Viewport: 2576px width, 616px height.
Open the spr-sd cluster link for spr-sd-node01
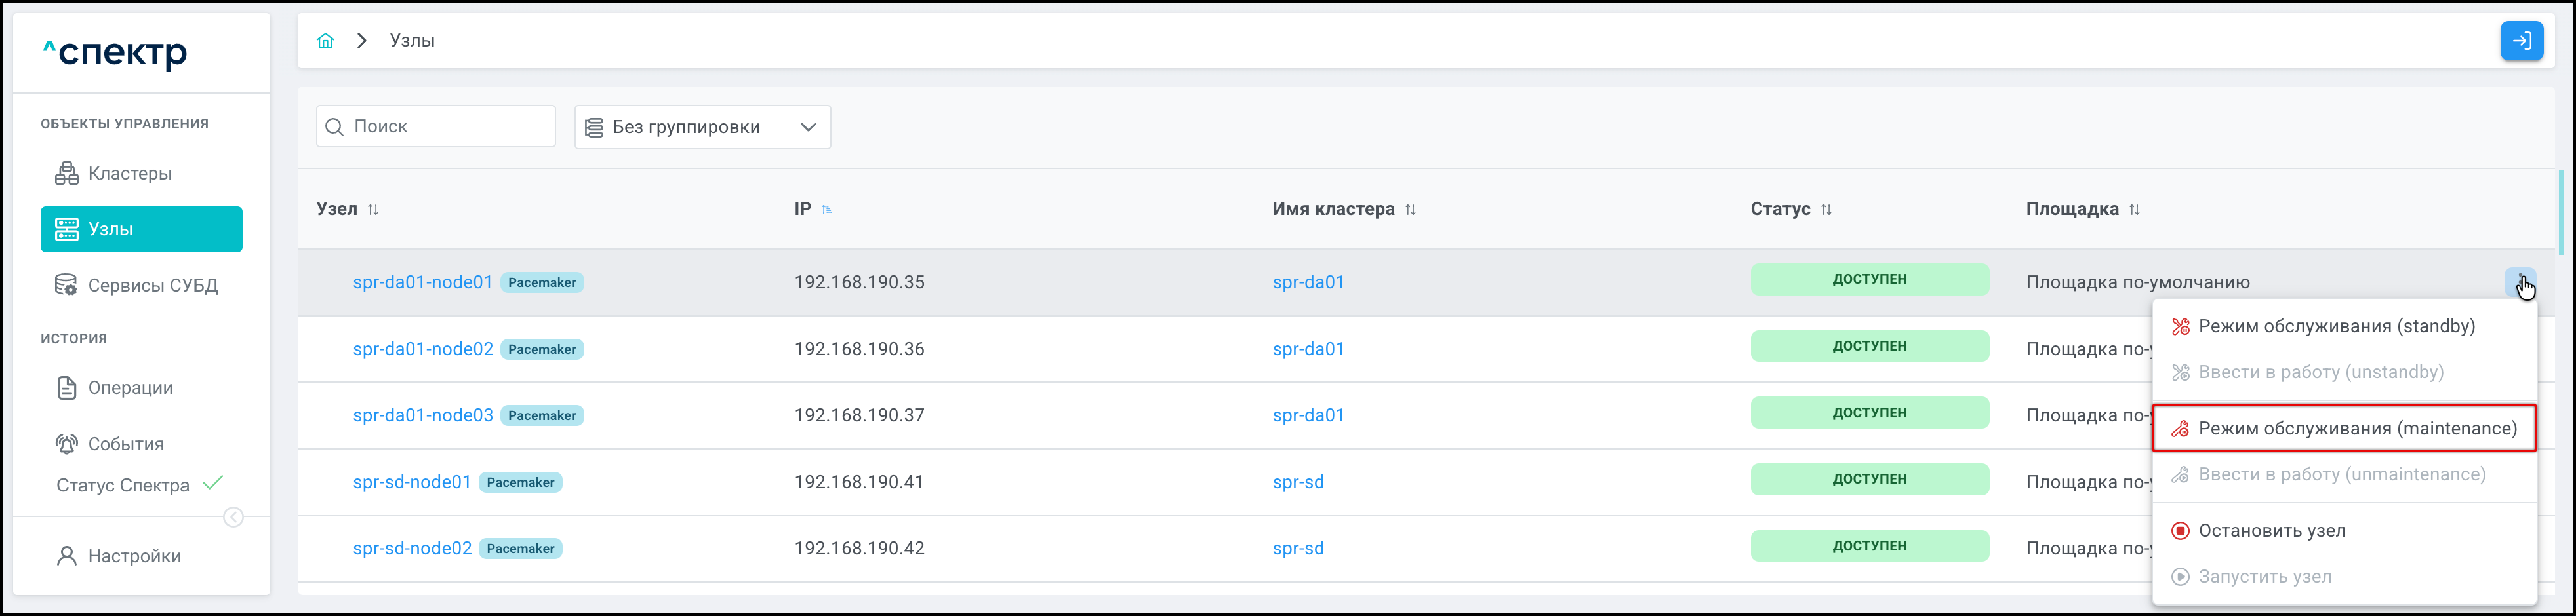coord(1297,482)
